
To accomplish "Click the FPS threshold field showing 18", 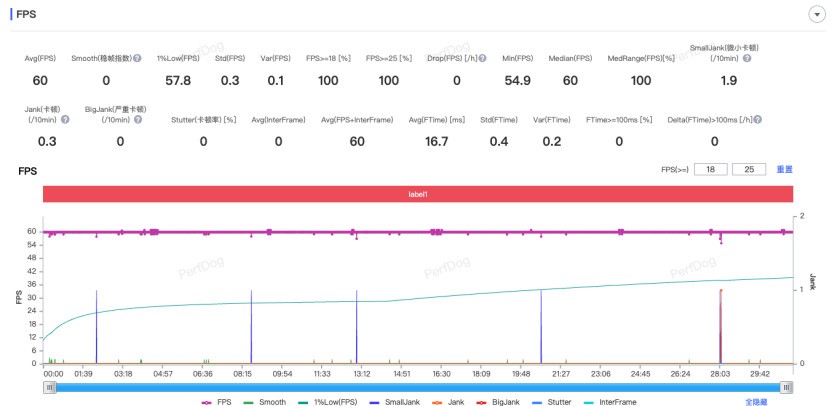I will click(x=709, y=169).
